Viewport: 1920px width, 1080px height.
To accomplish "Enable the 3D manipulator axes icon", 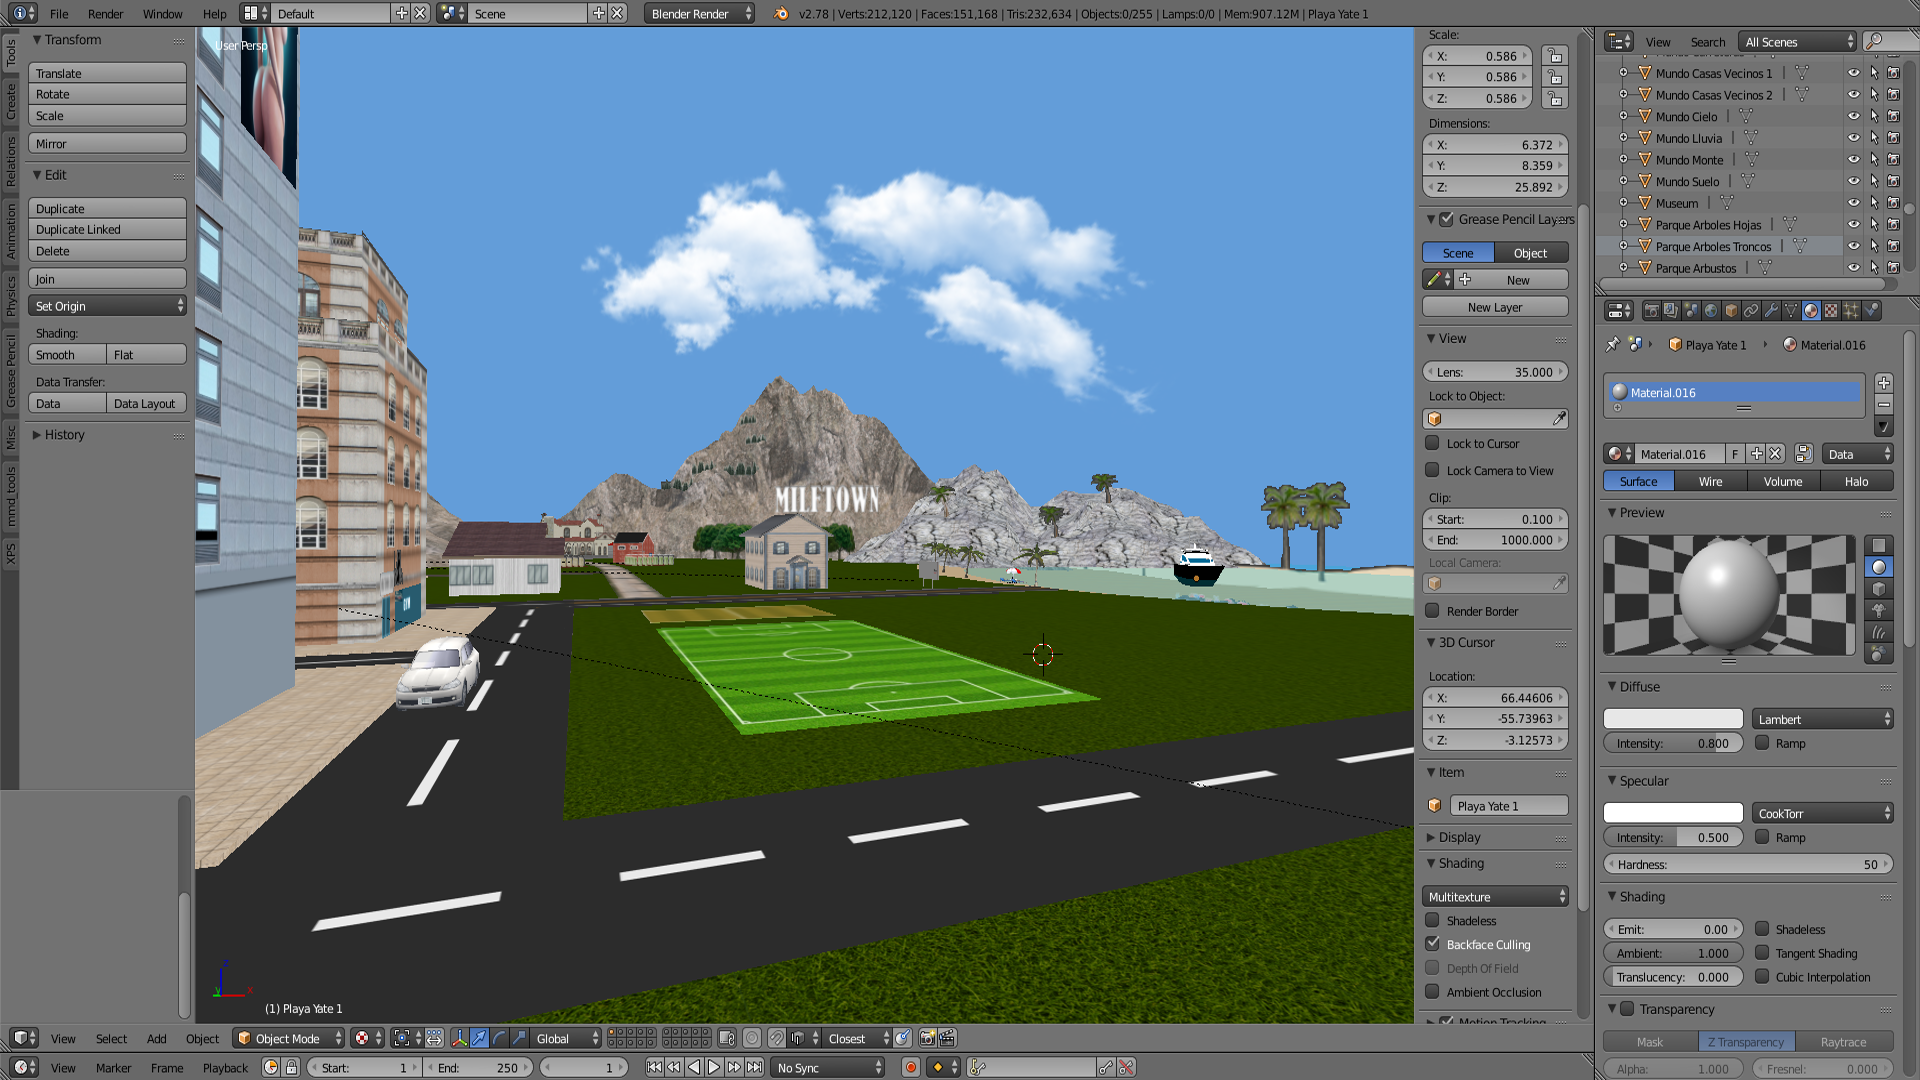I will point(459,1039).
